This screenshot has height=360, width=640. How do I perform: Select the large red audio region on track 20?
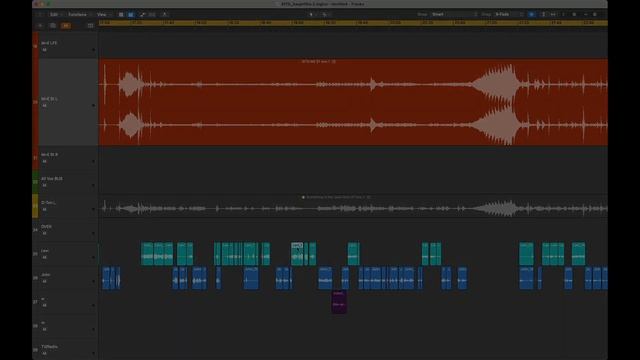point(353,102)
